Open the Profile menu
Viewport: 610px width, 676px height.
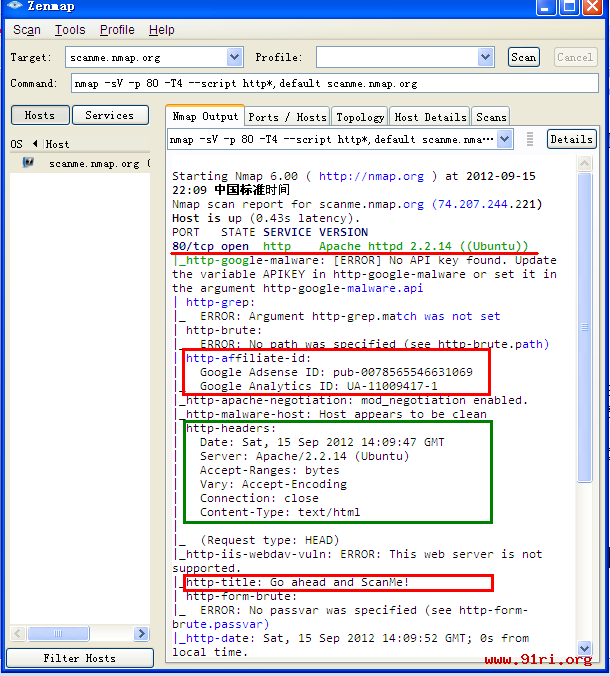tap(117, 30)
